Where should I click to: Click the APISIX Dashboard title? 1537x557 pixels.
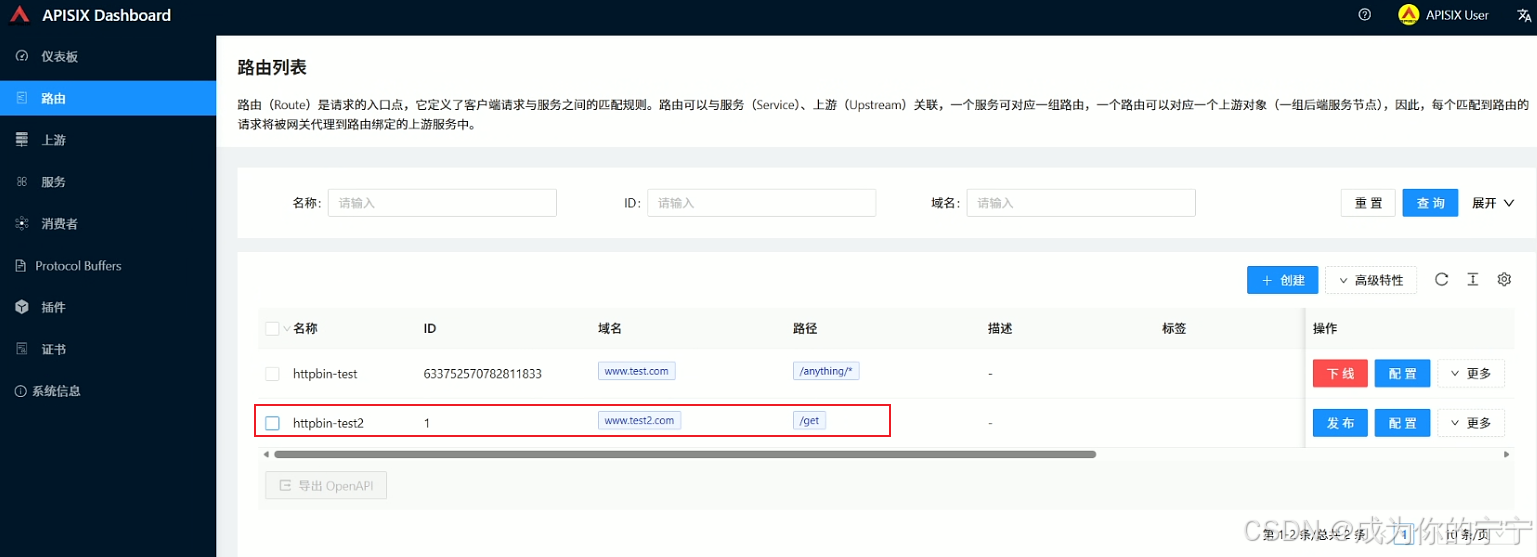click(x=107, y=15)
